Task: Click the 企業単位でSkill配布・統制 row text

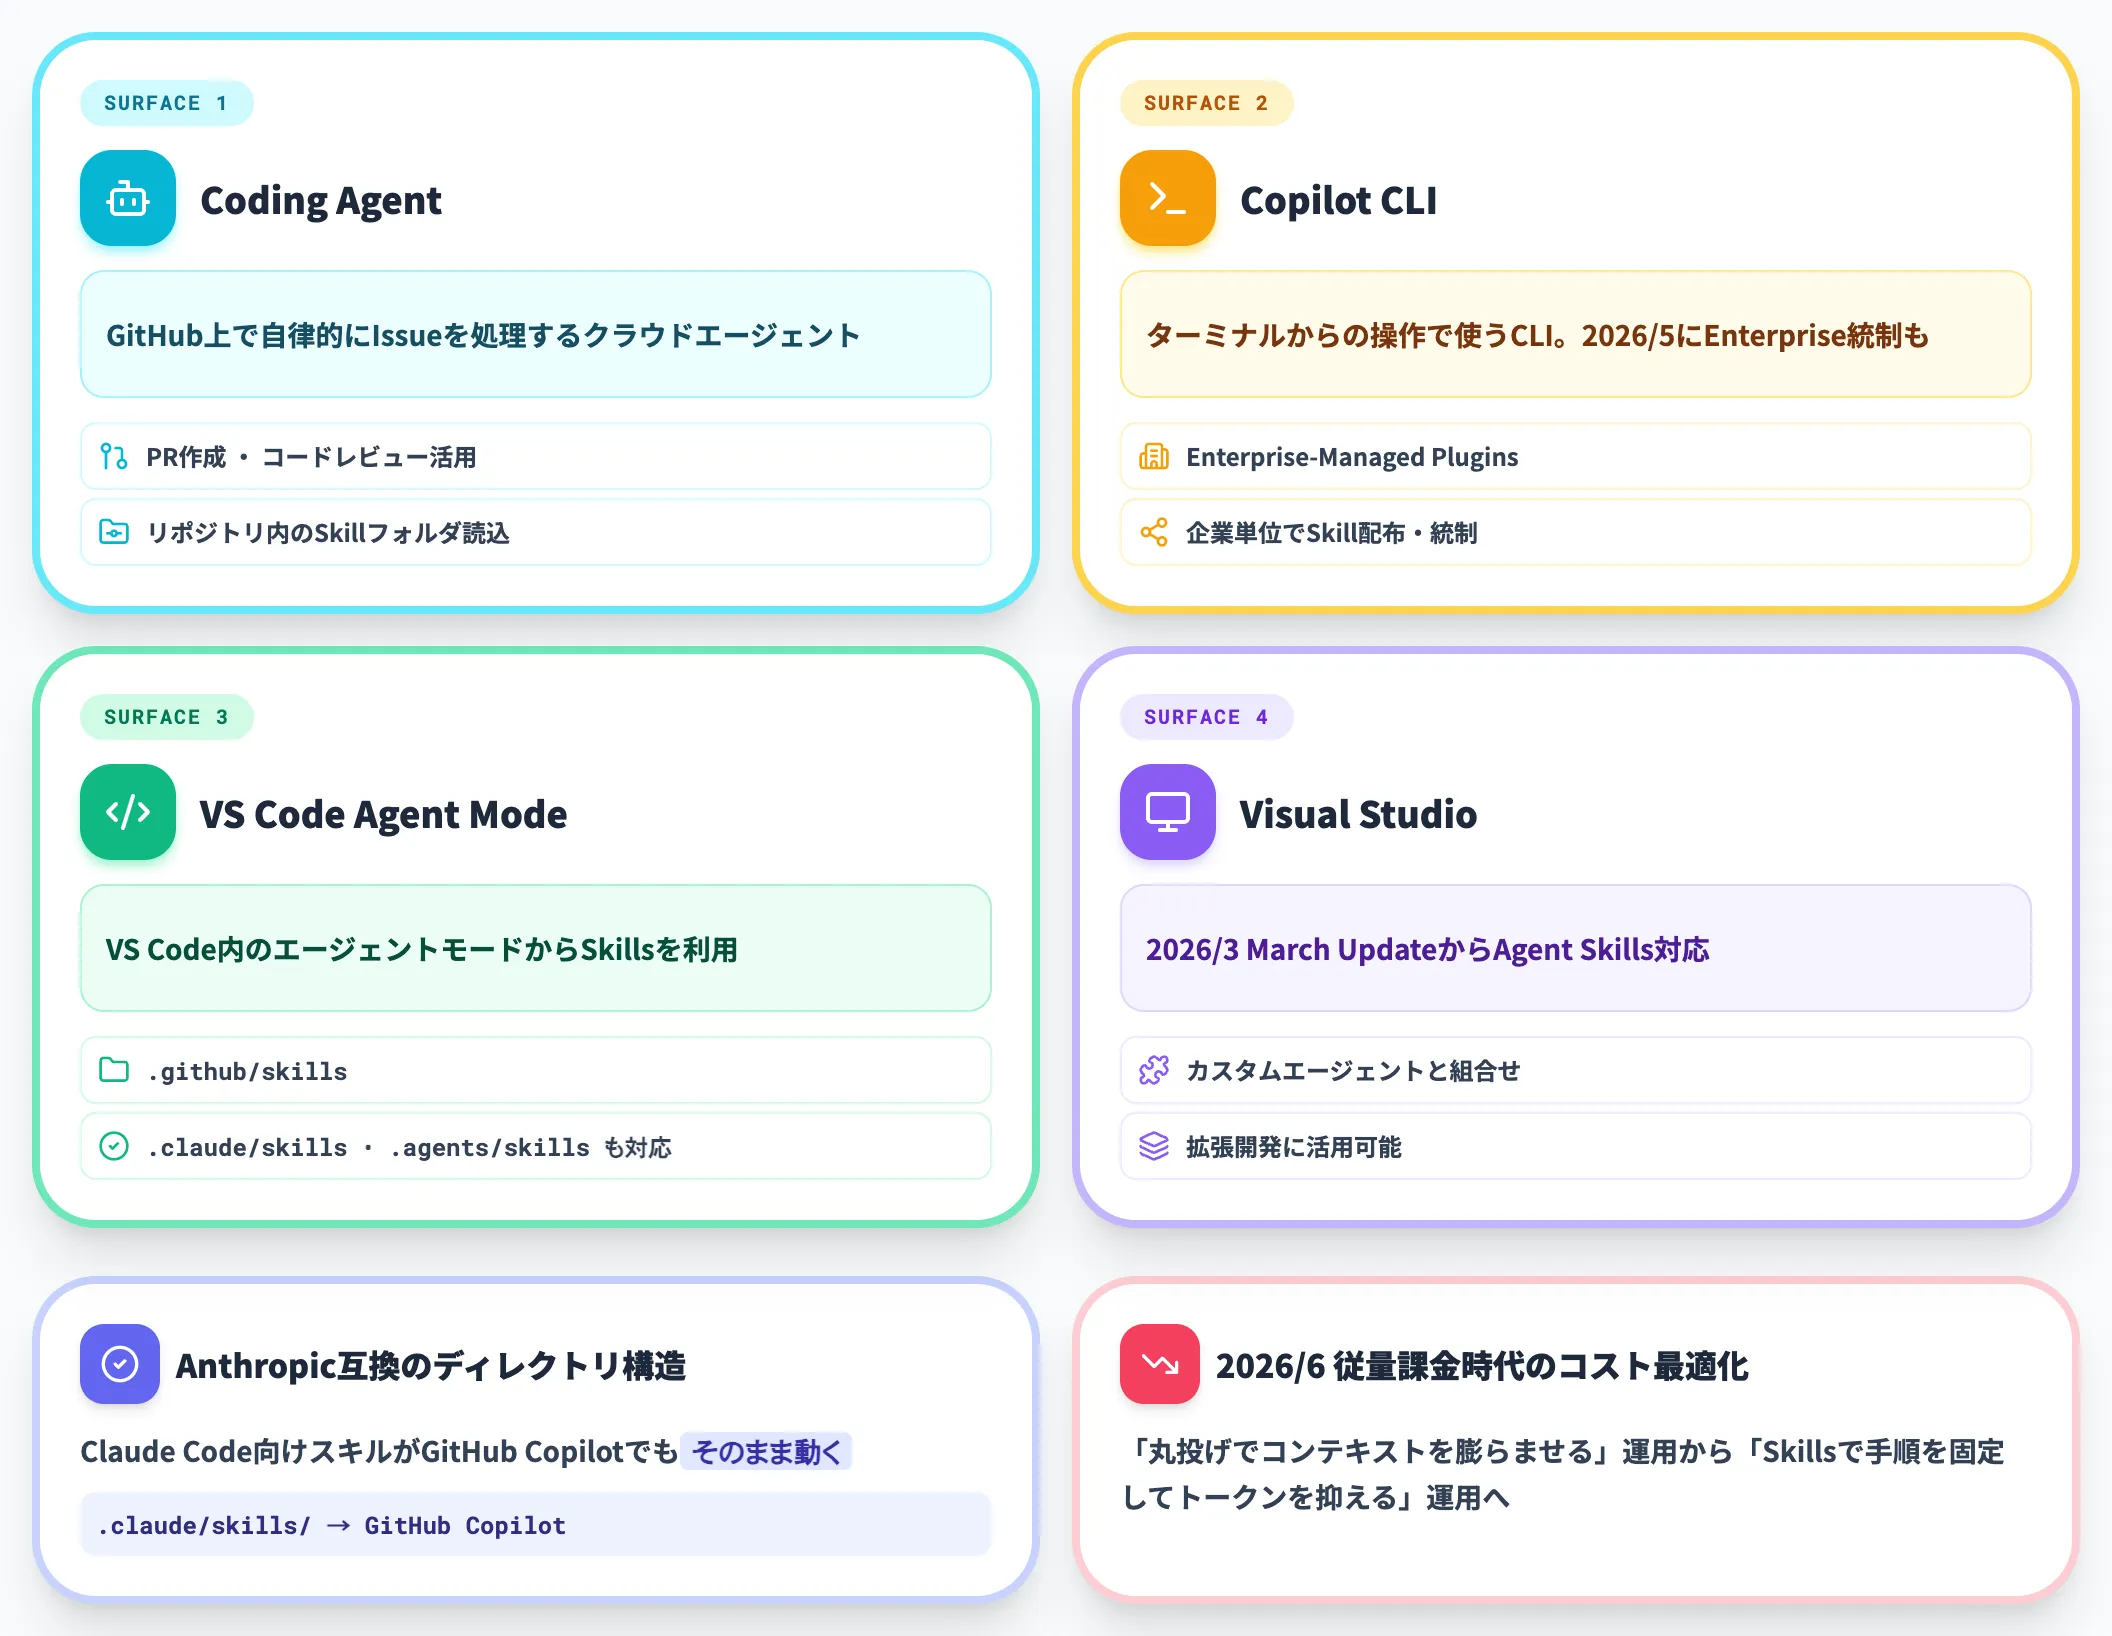Action: tap(1331, 533)
